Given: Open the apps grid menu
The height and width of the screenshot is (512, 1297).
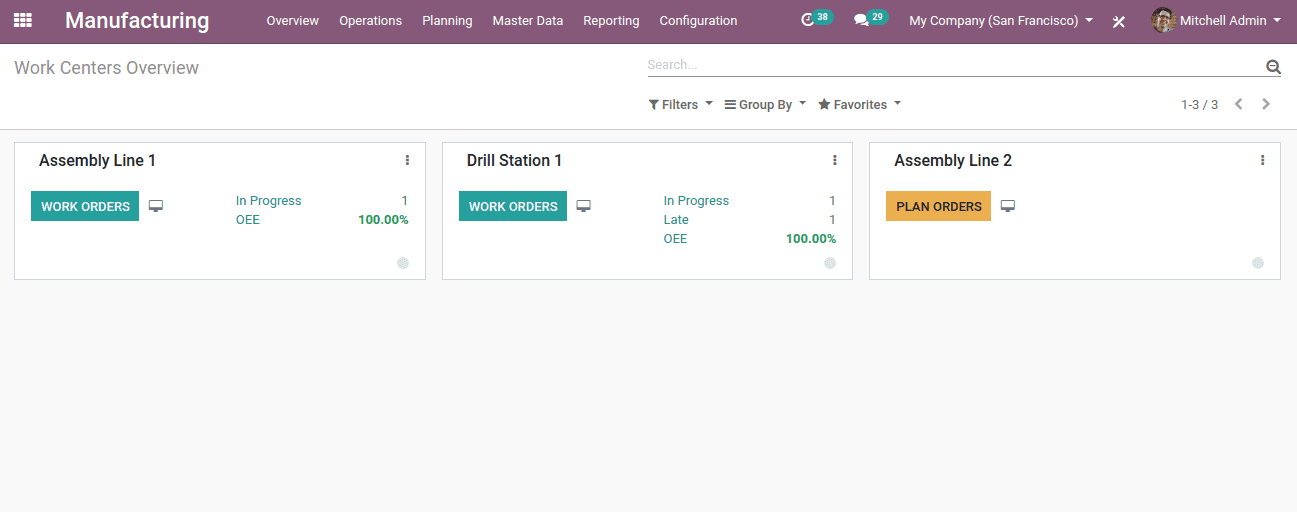Looking at the screenshot, I should click(22, 20).
